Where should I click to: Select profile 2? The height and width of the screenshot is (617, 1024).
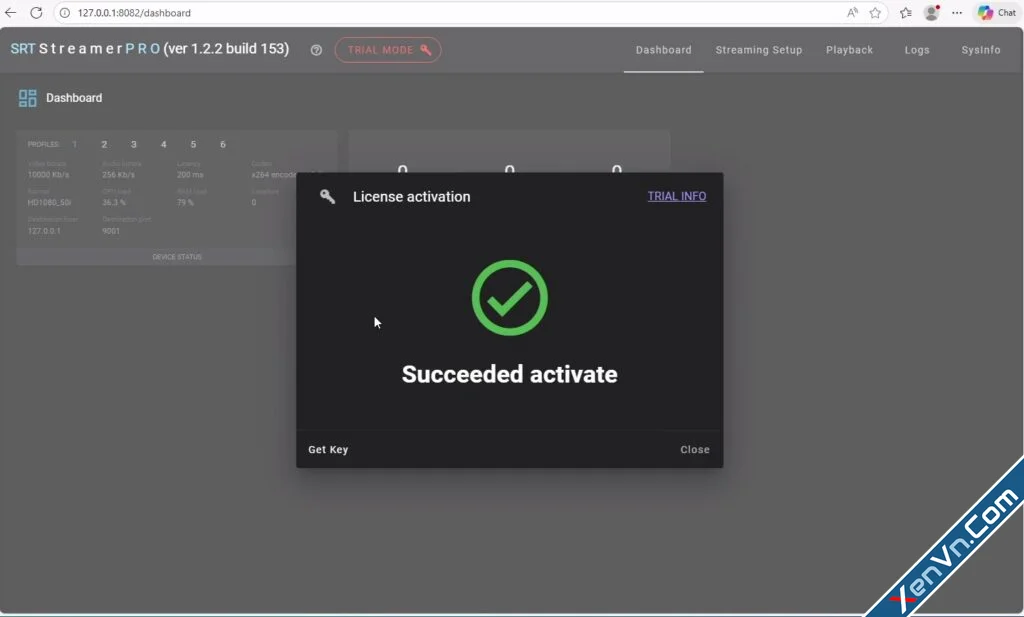tap(104, 144)
